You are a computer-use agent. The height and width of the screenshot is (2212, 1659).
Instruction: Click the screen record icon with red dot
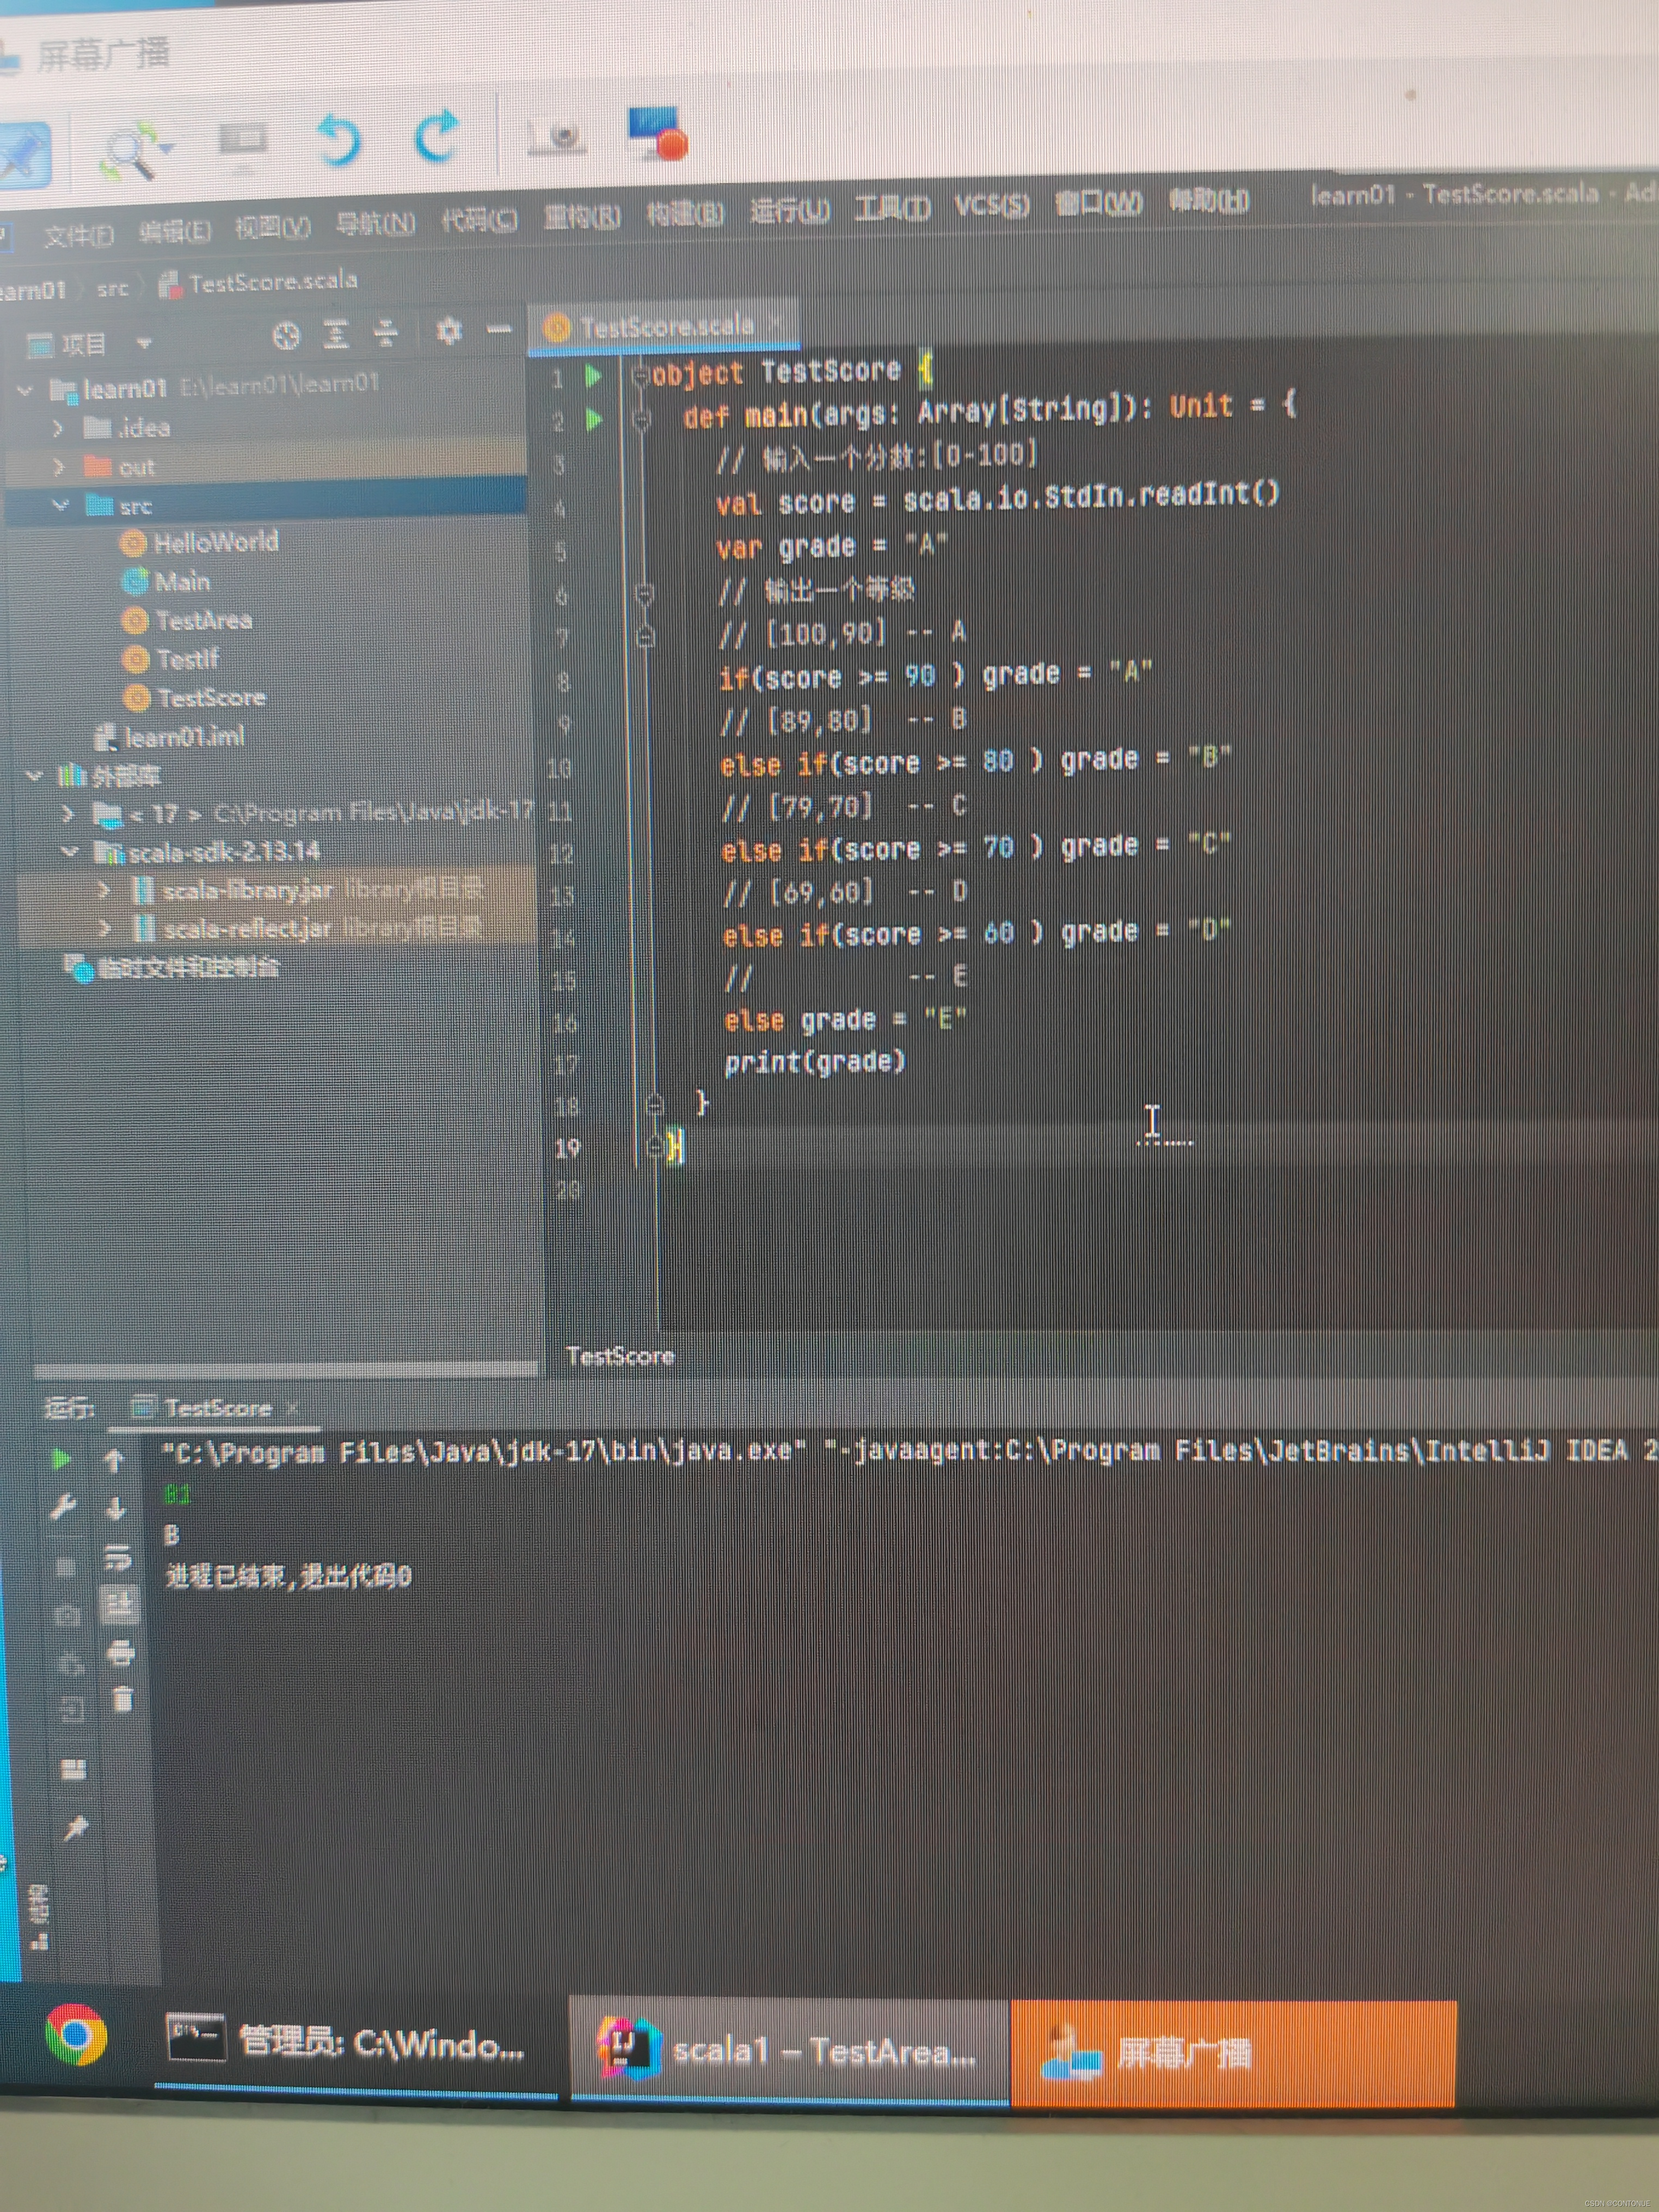point(658,133)
